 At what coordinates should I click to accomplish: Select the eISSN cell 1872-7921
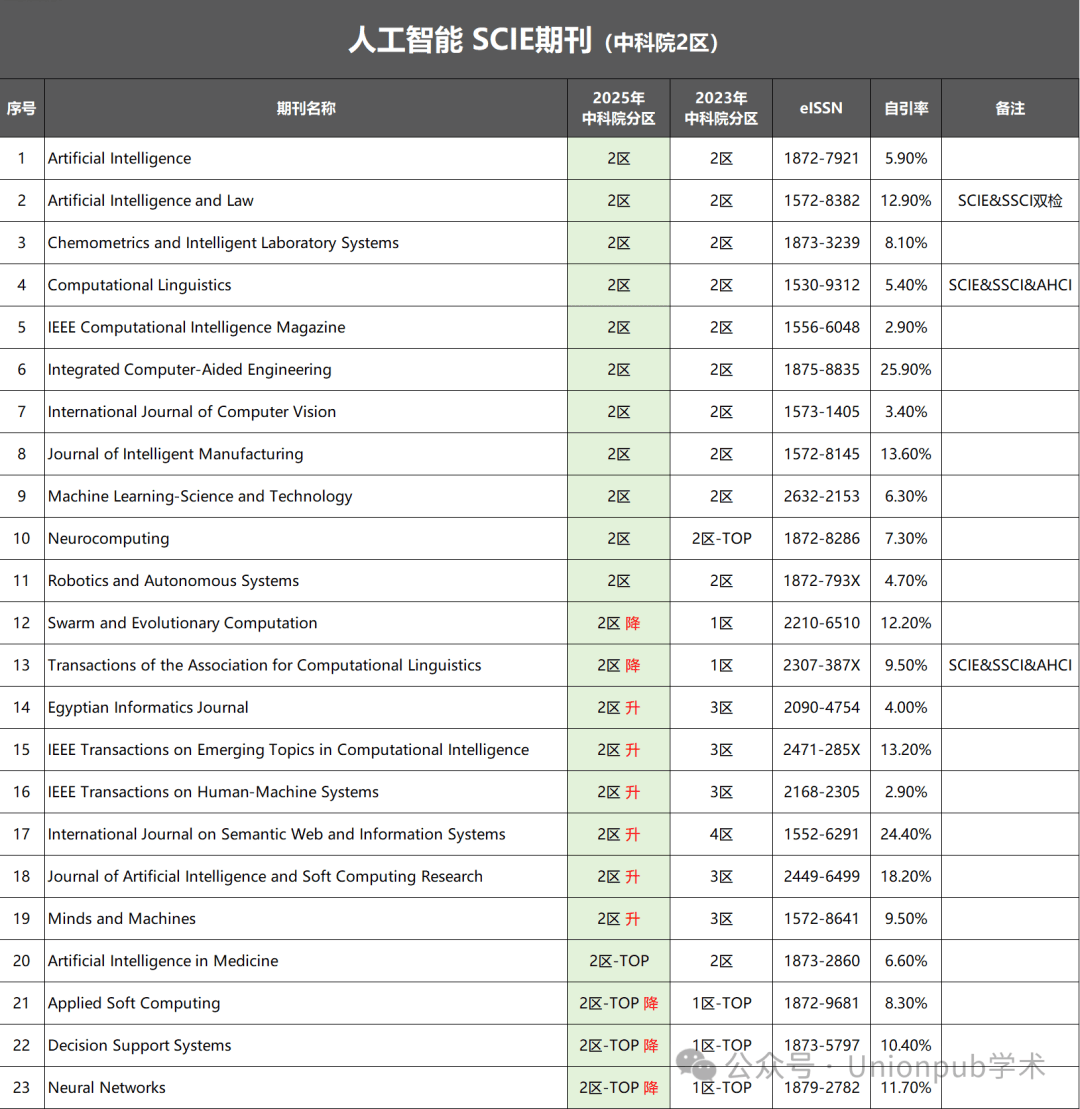coord(821,159)
